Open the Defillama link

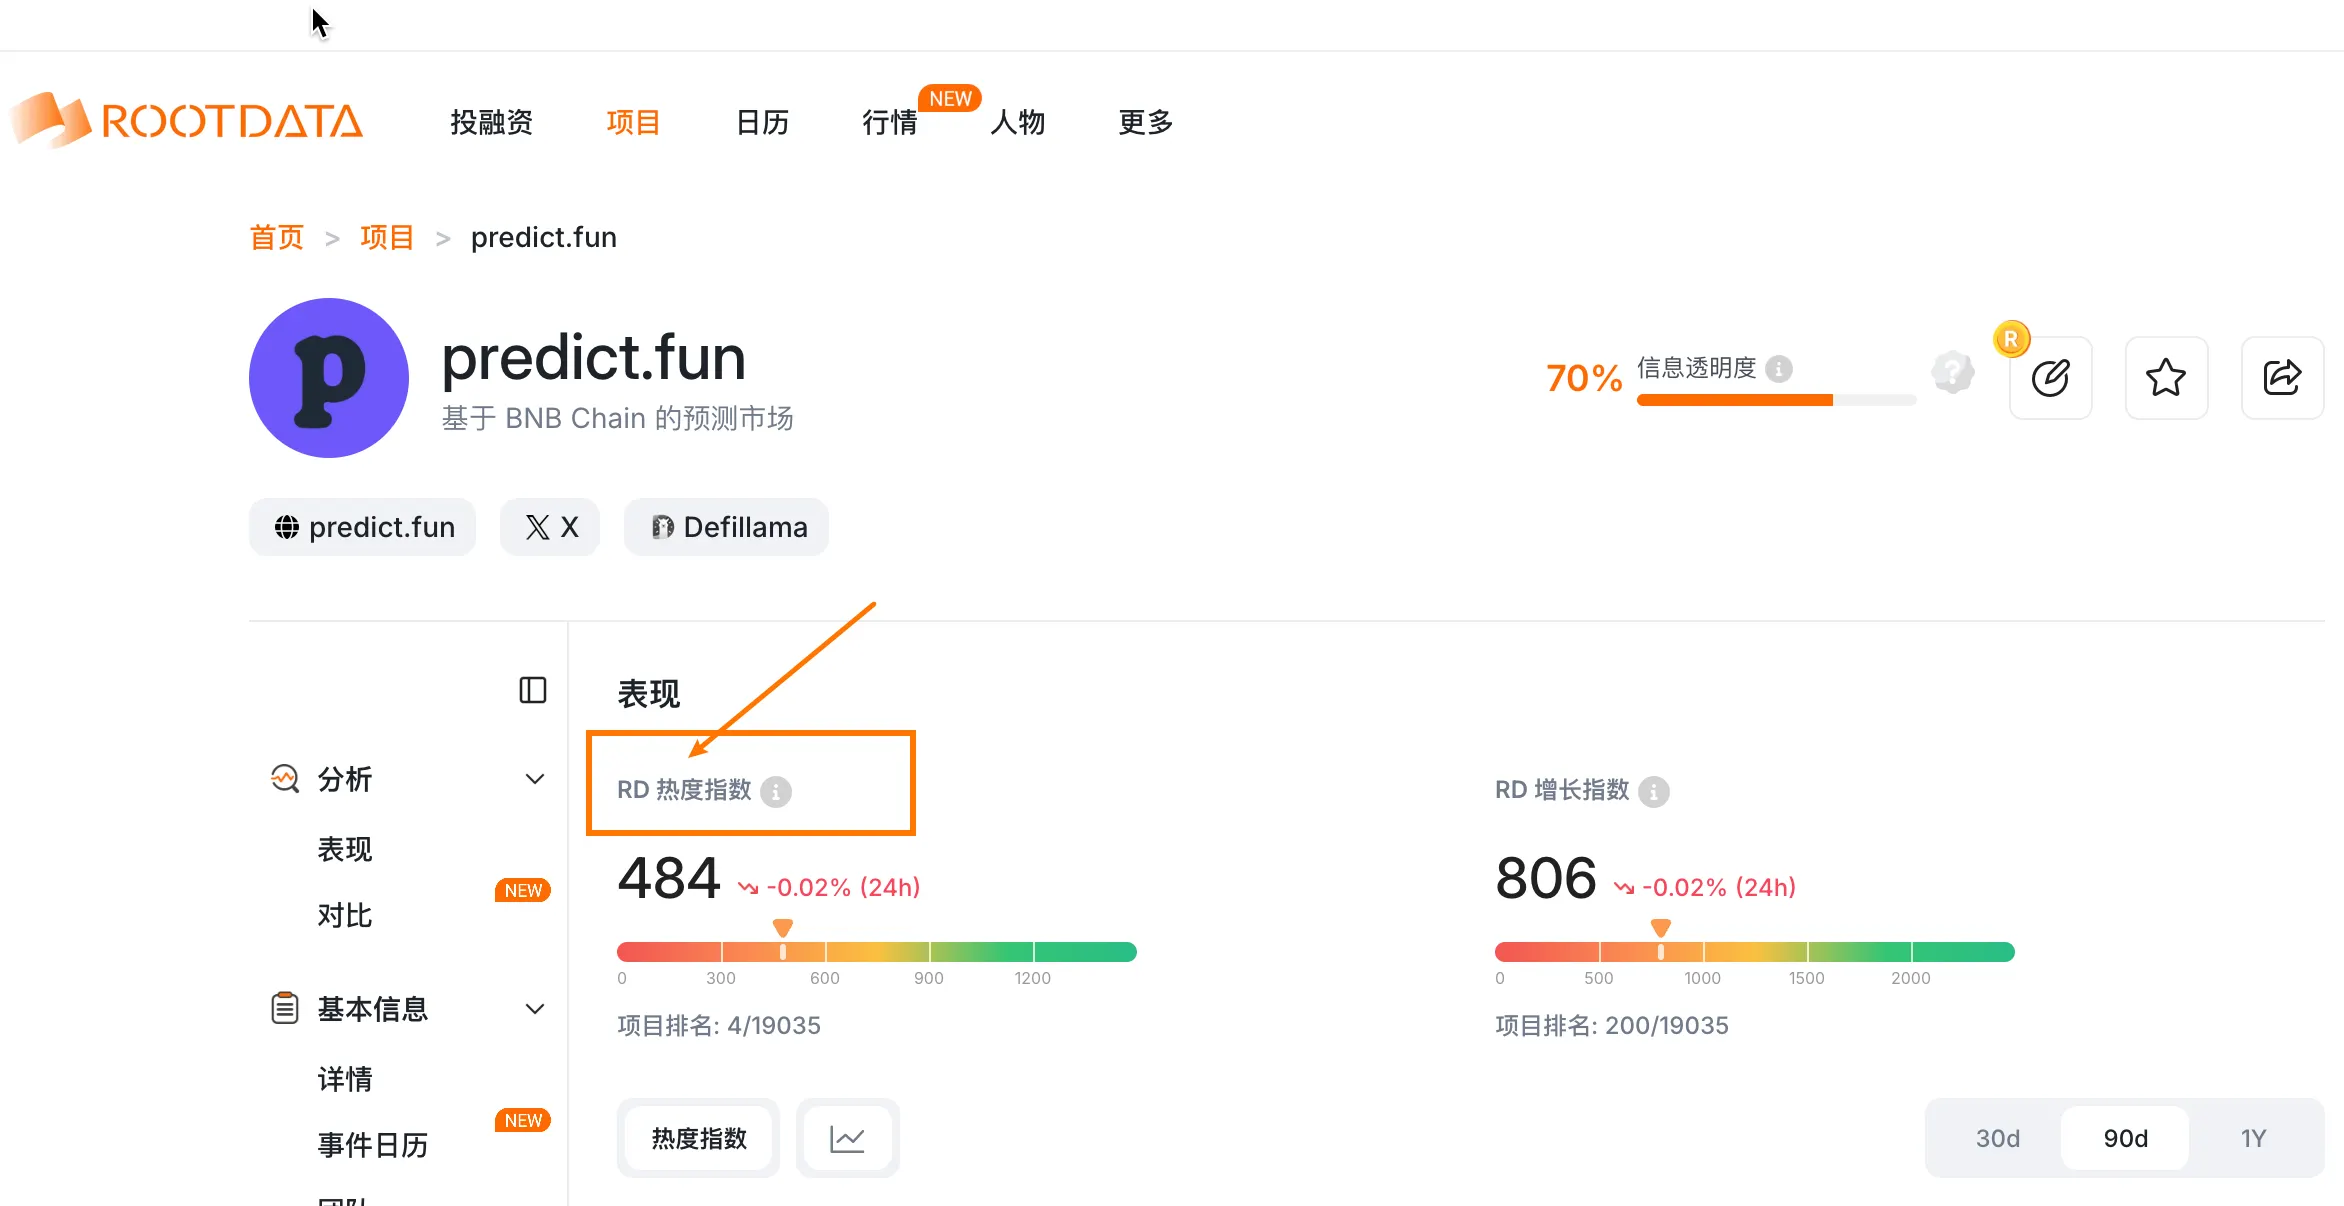click(x=727, y=527)
